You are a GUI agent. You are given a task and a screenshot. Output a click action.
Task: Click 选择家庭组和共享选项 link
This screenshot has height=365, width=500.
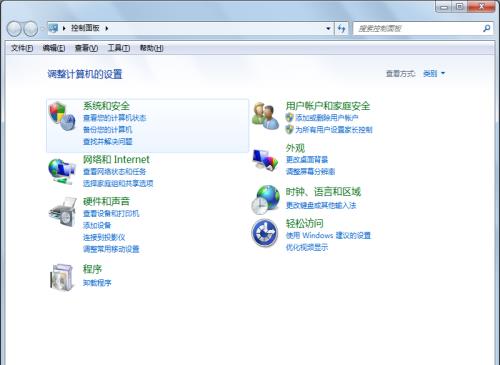(118, 184)
